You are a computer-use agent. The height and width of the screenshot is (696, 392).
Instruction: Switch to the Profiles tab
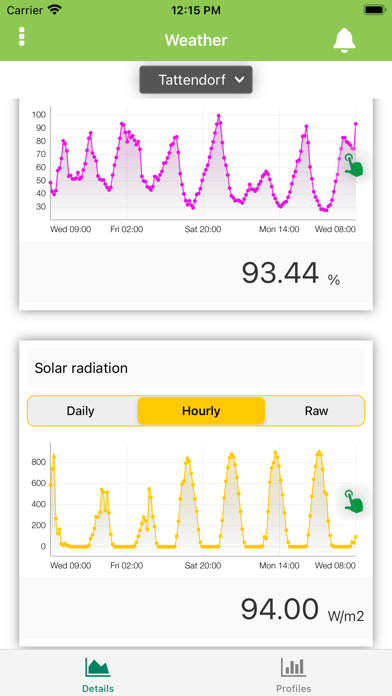tap(293, 675)
